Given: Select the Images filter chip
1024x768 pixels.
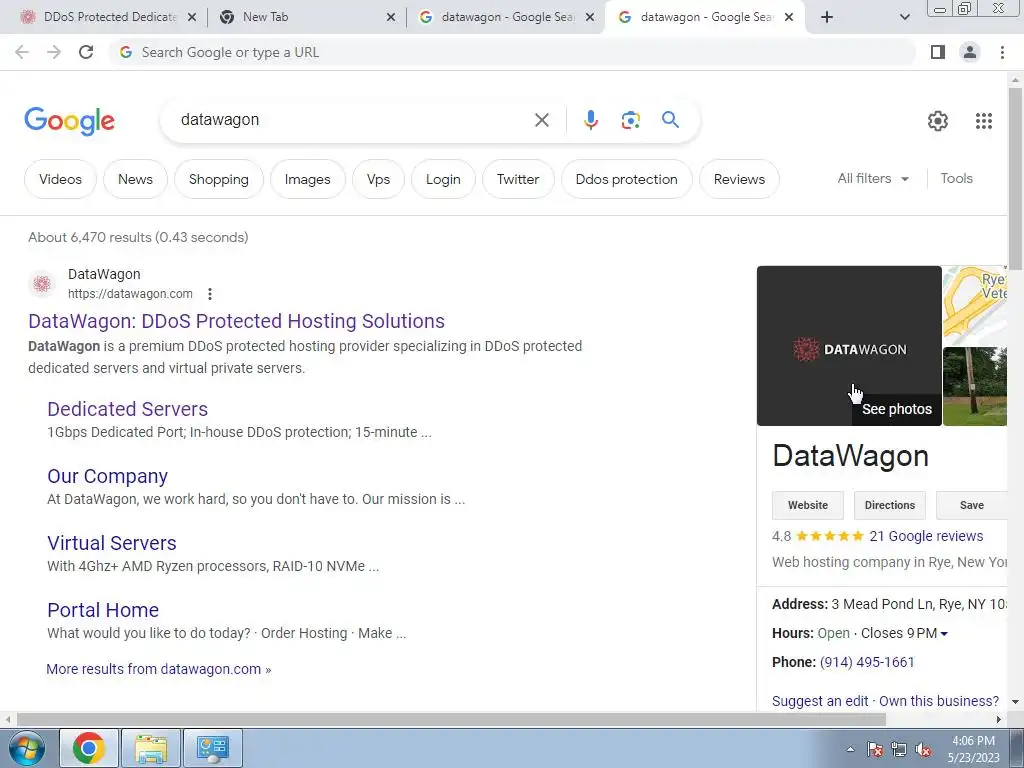Looking at the screenshot, I should 308,179.
